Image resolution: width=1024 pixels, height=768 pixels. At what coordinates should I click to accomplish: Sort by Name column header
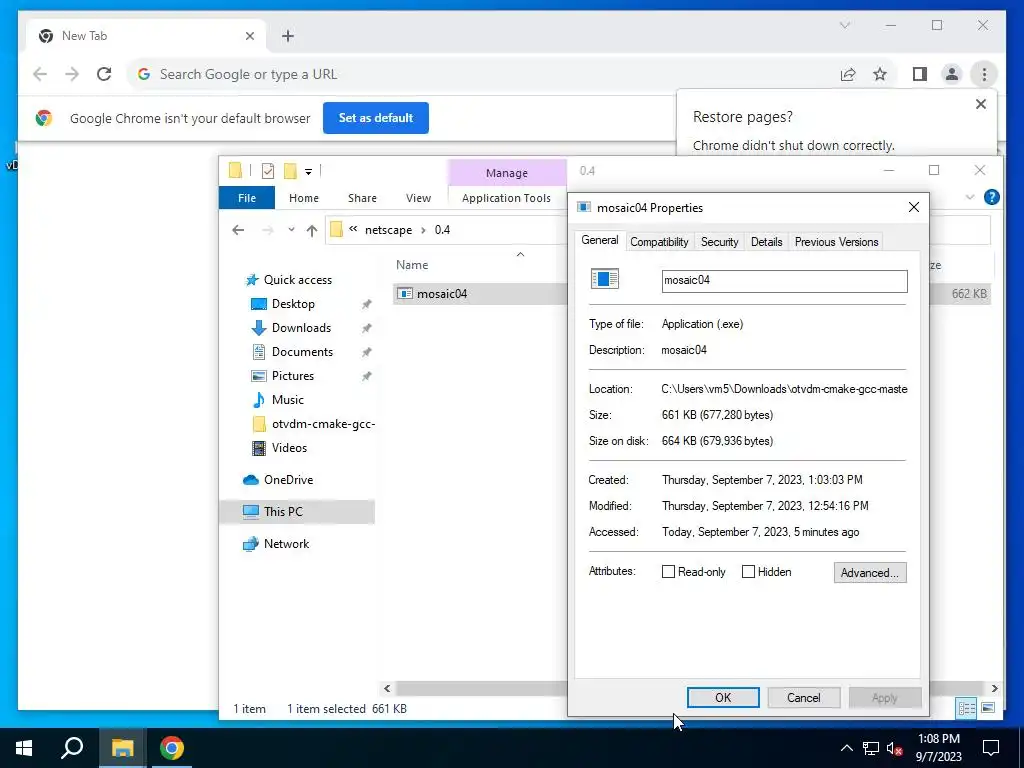click(412, 264)
